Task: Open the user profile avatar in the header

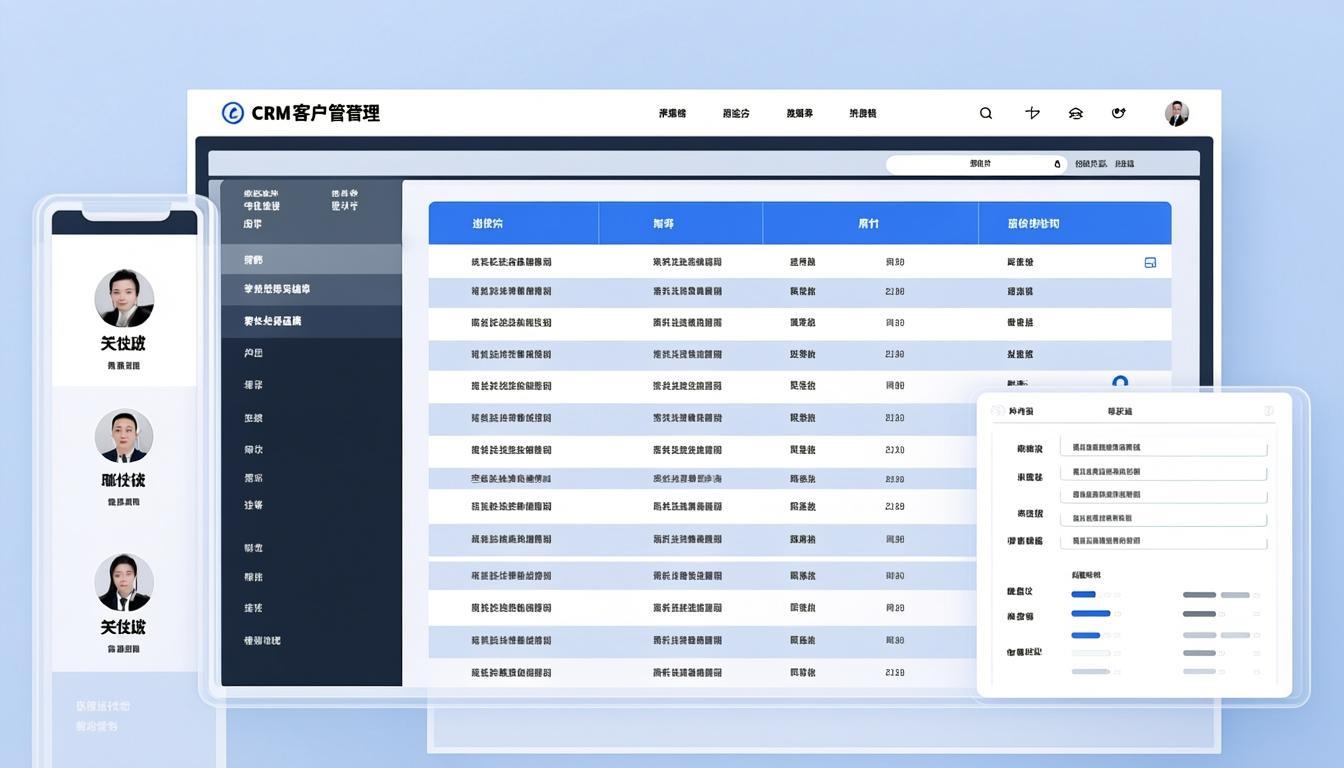Action: (1177, 113)
